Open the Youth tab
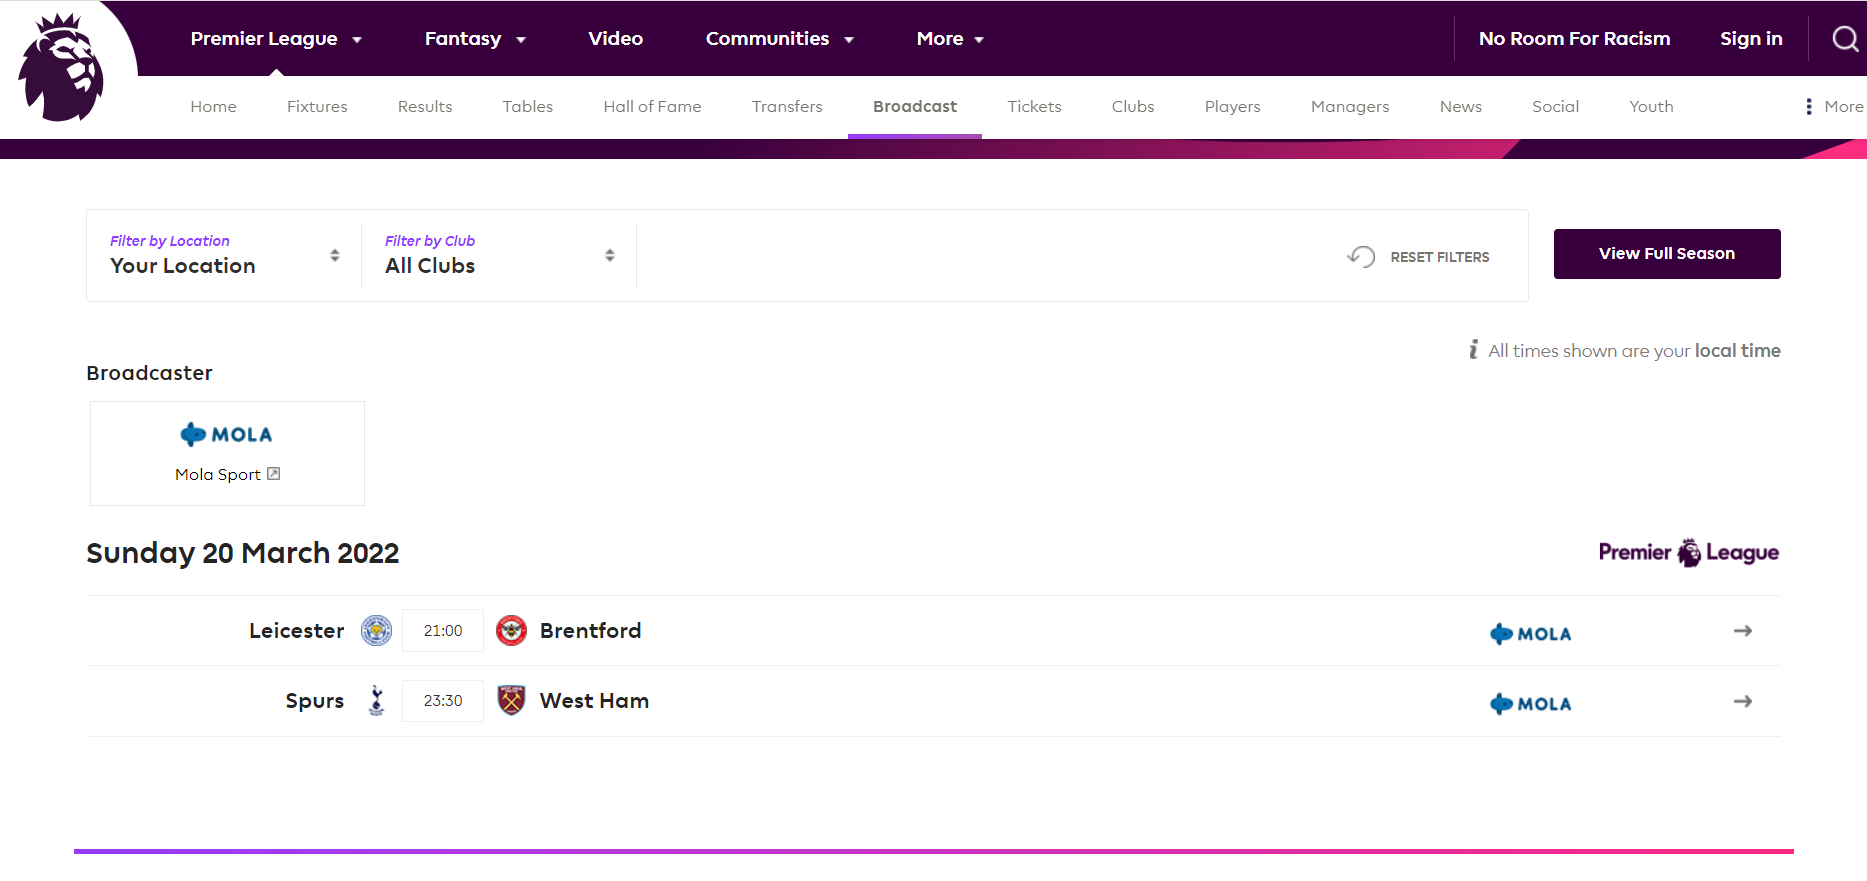Screen dimensions: 1867x881 1651,107
